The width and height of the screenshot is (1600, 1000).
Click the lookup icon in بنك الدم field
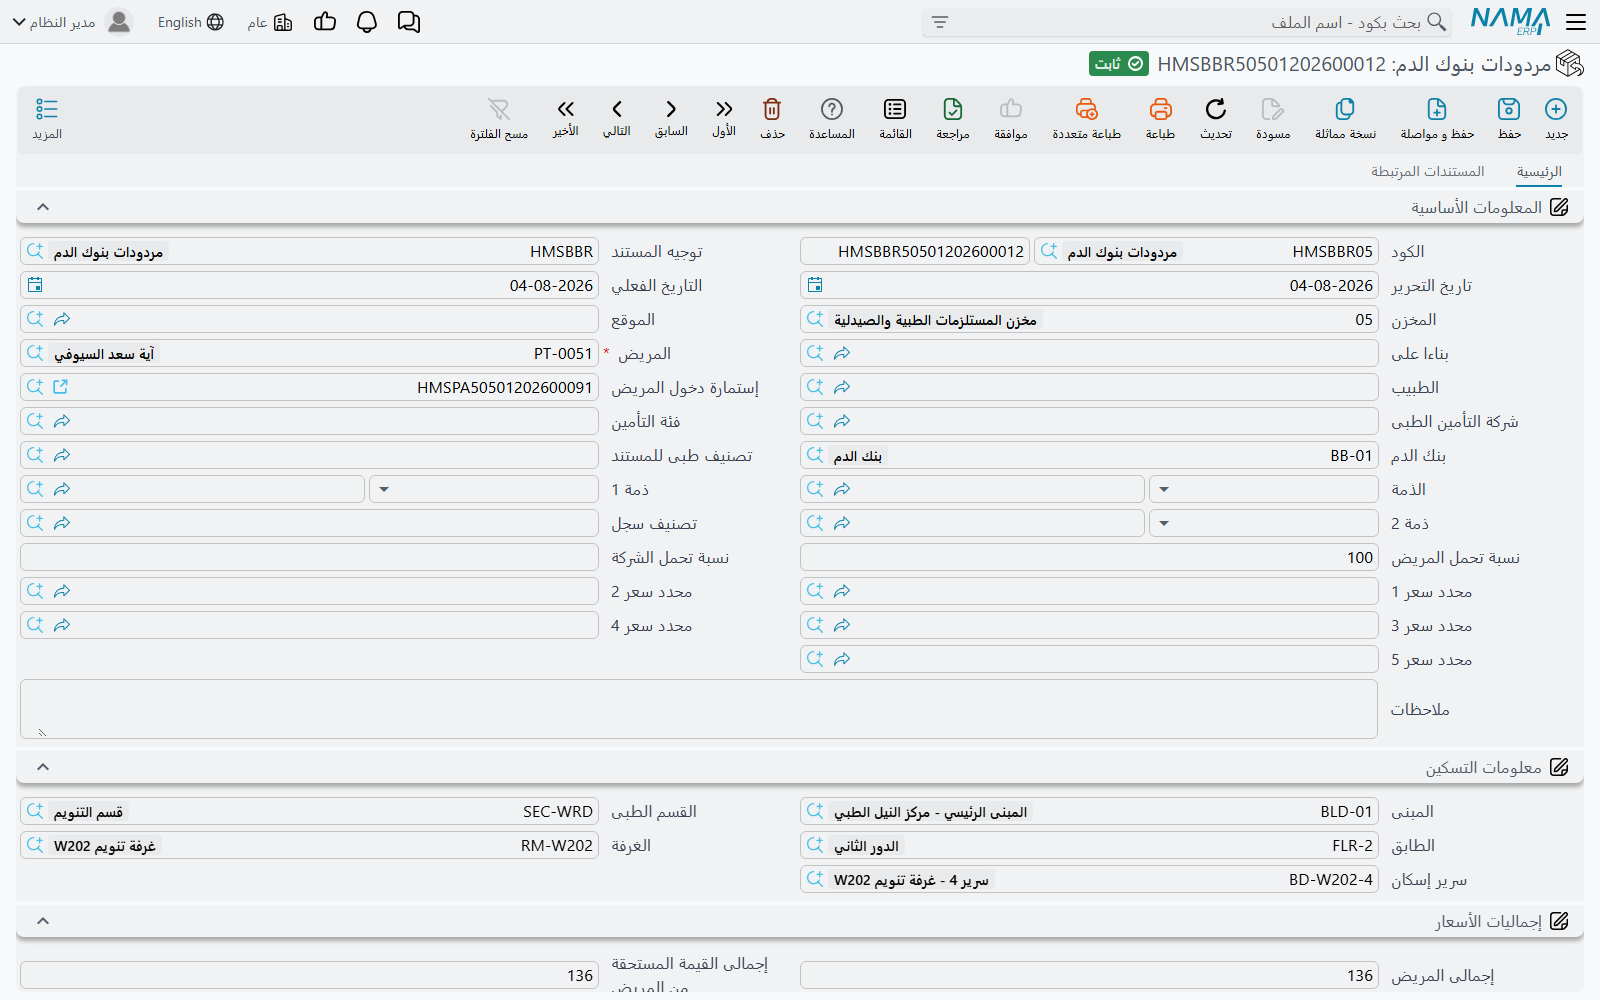click(x=815, y=455)
